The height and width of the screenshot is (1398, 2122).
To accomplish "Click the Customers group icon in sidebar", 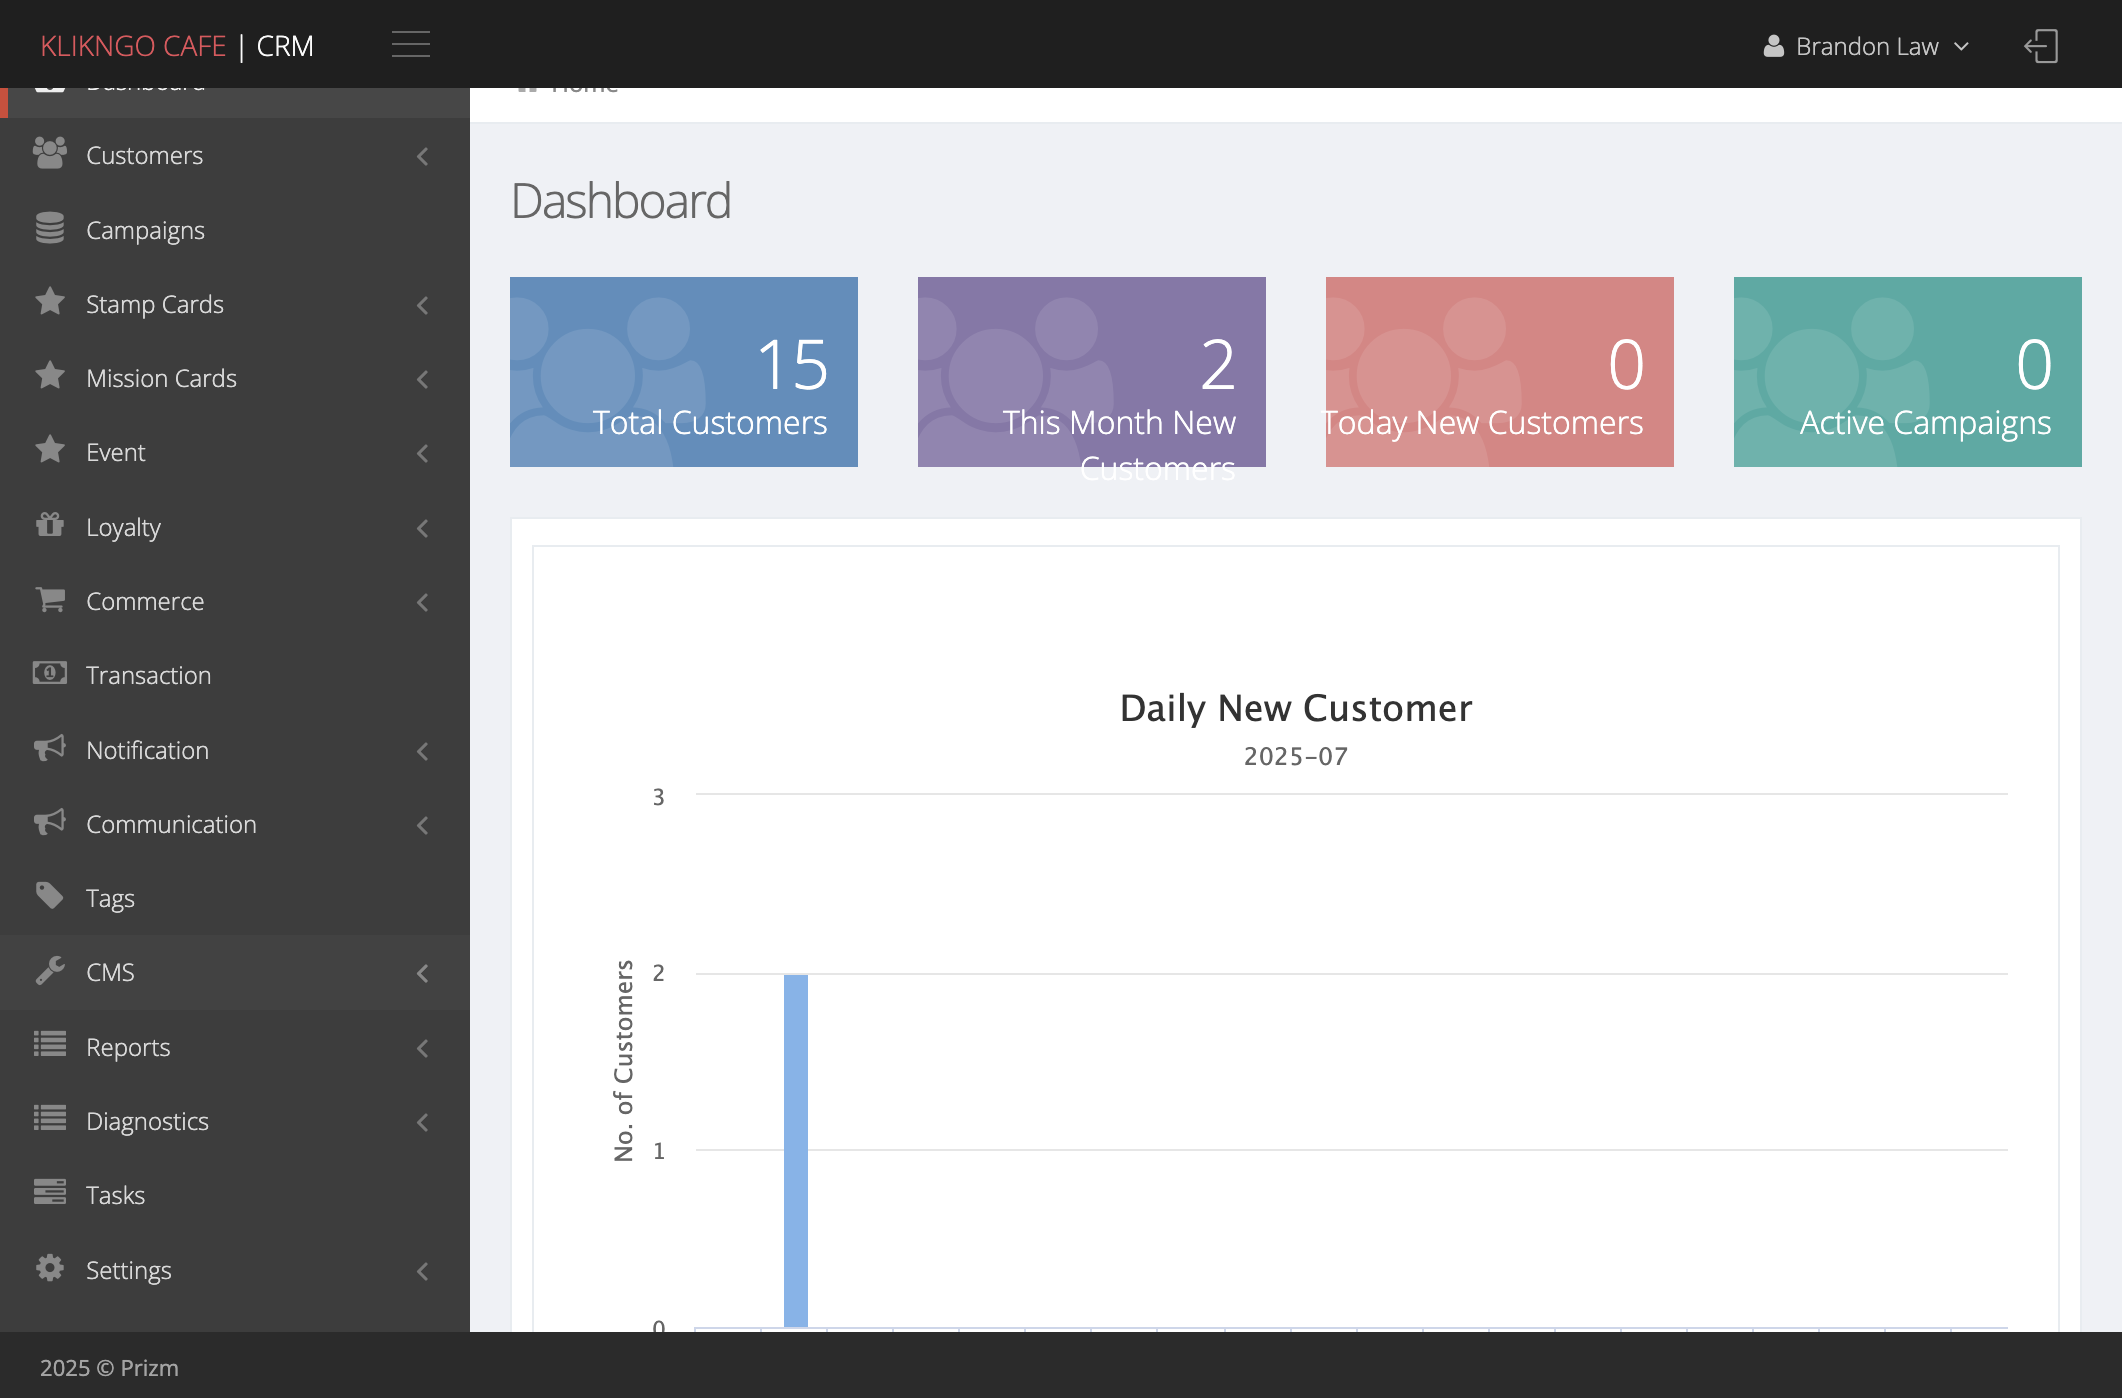I will pyautogui.click(x=50, y=153).
